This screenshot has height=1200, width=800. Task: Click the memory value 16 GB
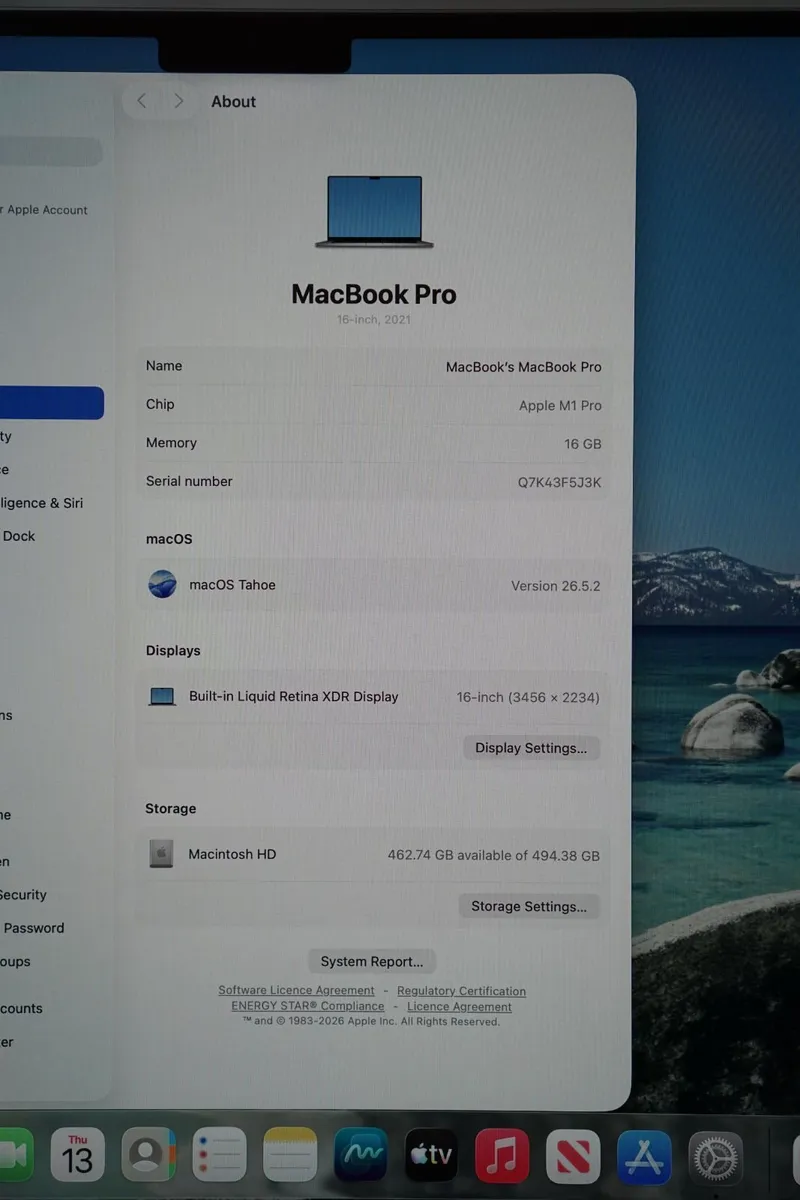583,444
